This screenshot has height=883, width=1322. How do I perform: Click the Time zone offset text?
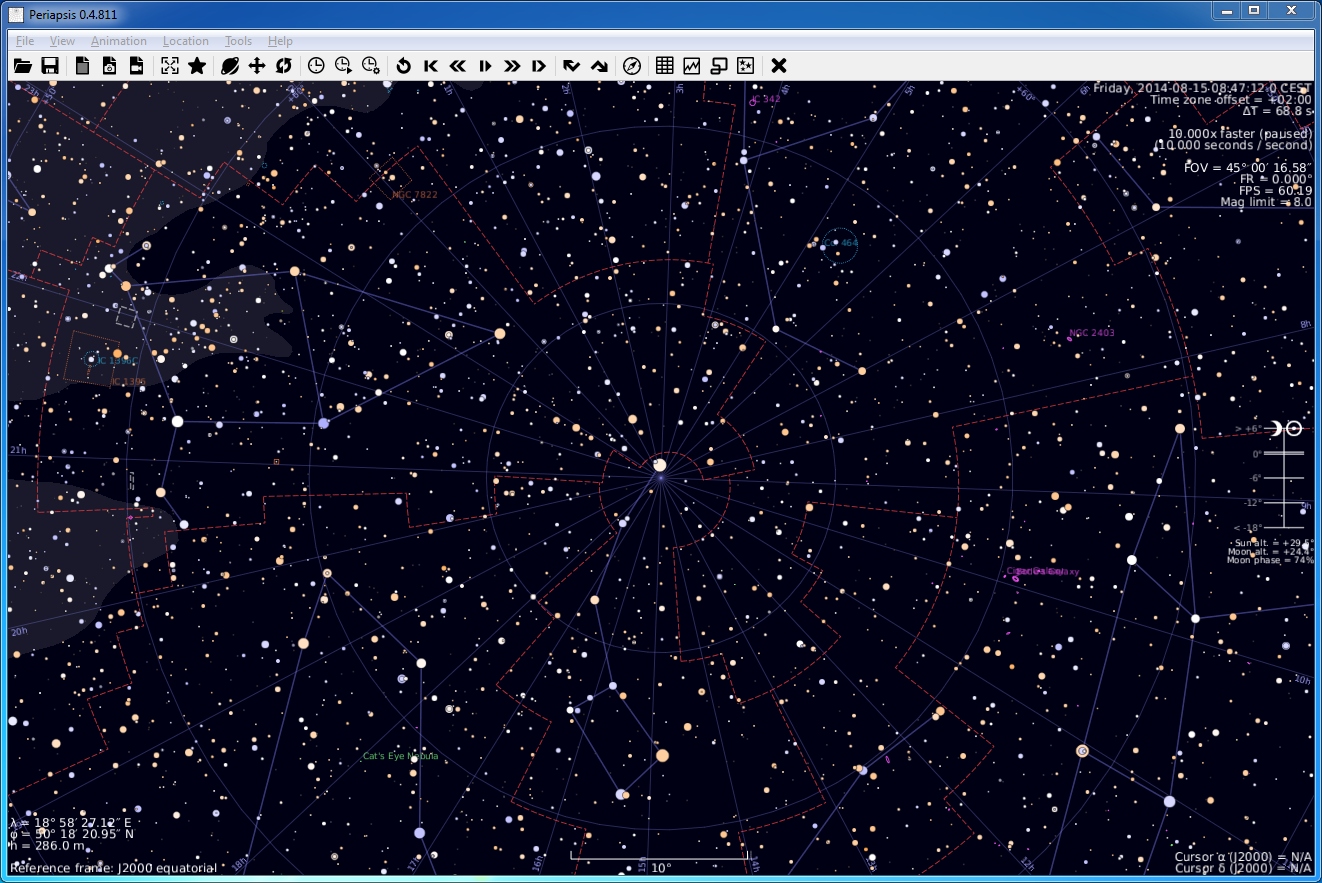(1231, 99)
